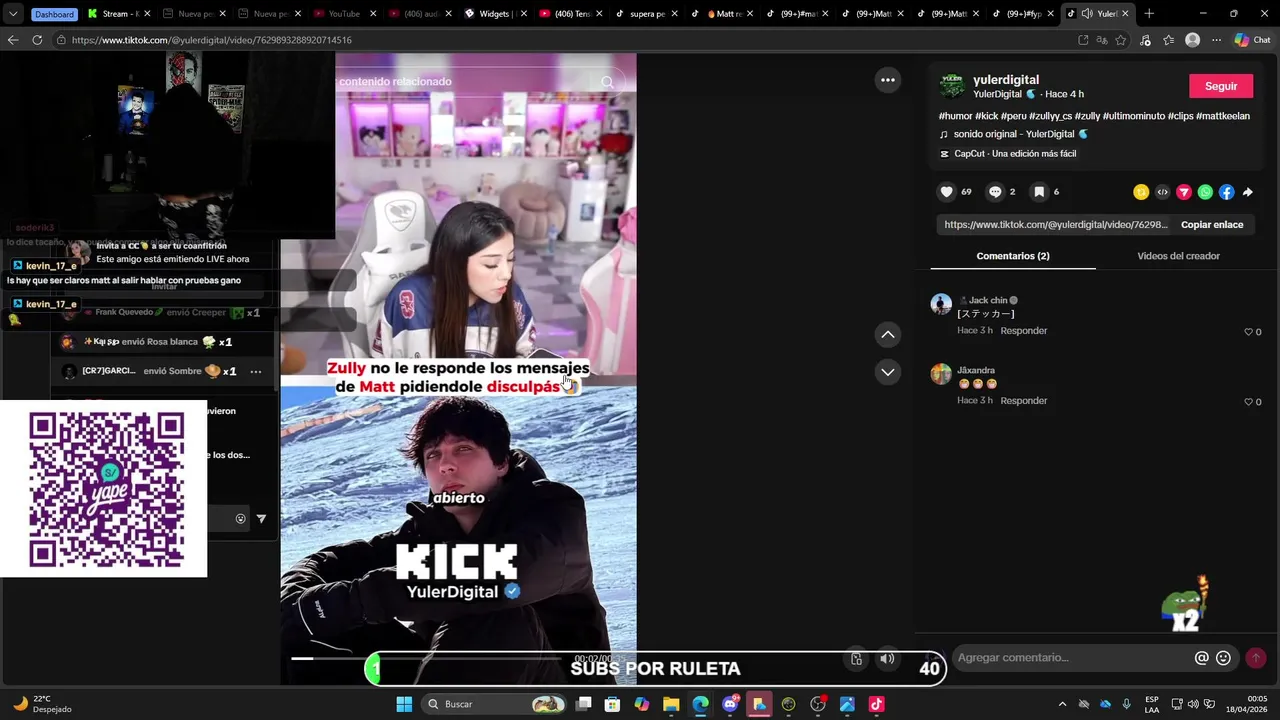
Task: Open the emoji icon in overlay chat
Action: pyautogui.click(x=240, y=519)
